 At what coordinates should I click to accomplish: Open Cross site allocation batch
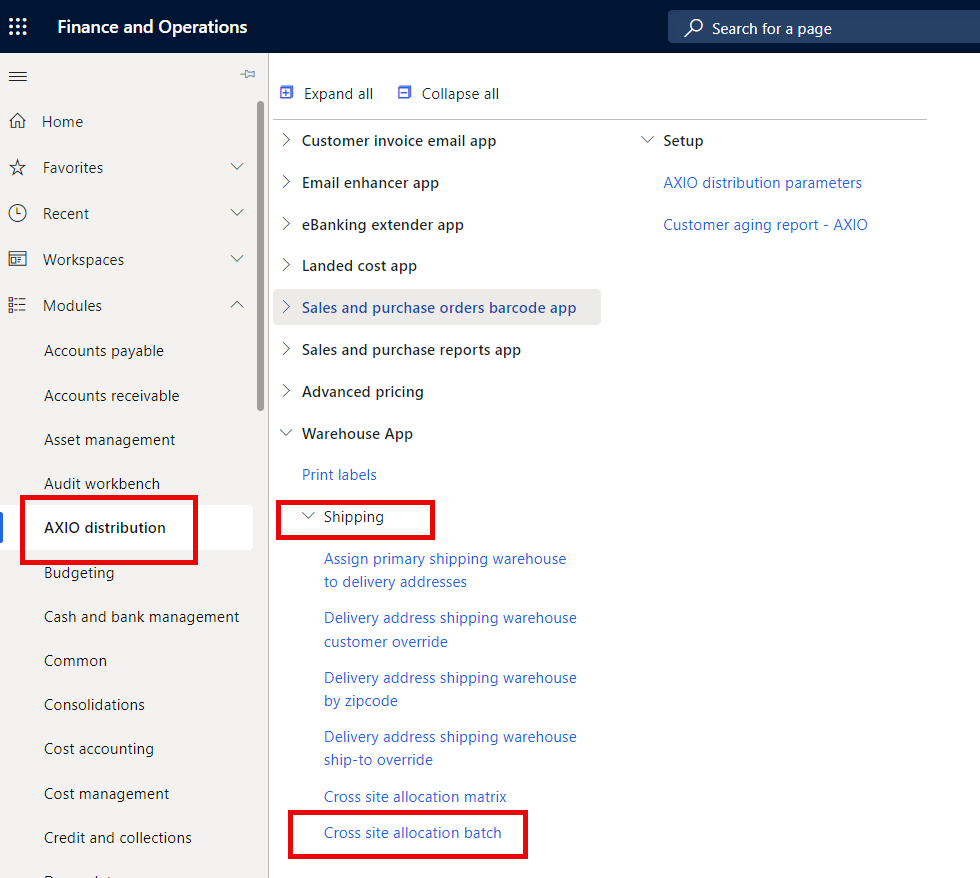tap(412, 832)
